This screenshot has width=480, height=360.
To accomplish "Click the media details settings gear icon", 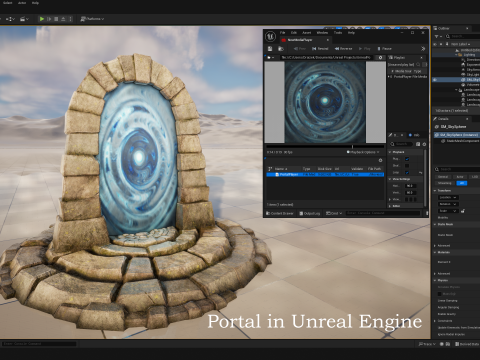I will pos(424,144).
